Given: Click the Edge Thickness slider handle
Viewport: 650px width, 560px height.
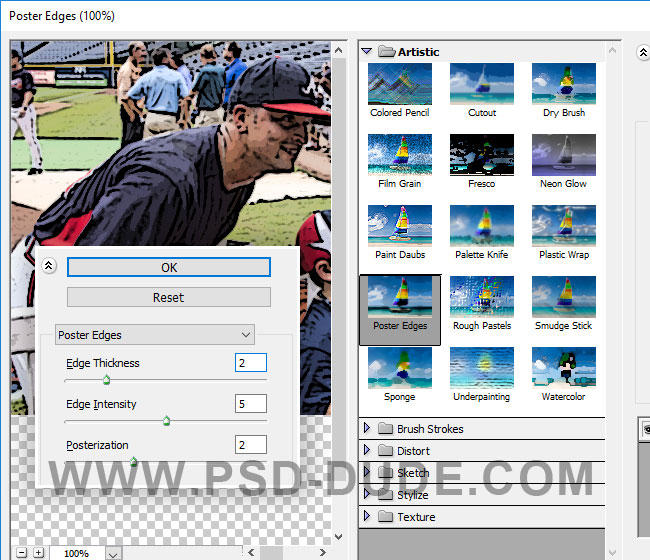Looking at the screenshot, I should [107, 380].
